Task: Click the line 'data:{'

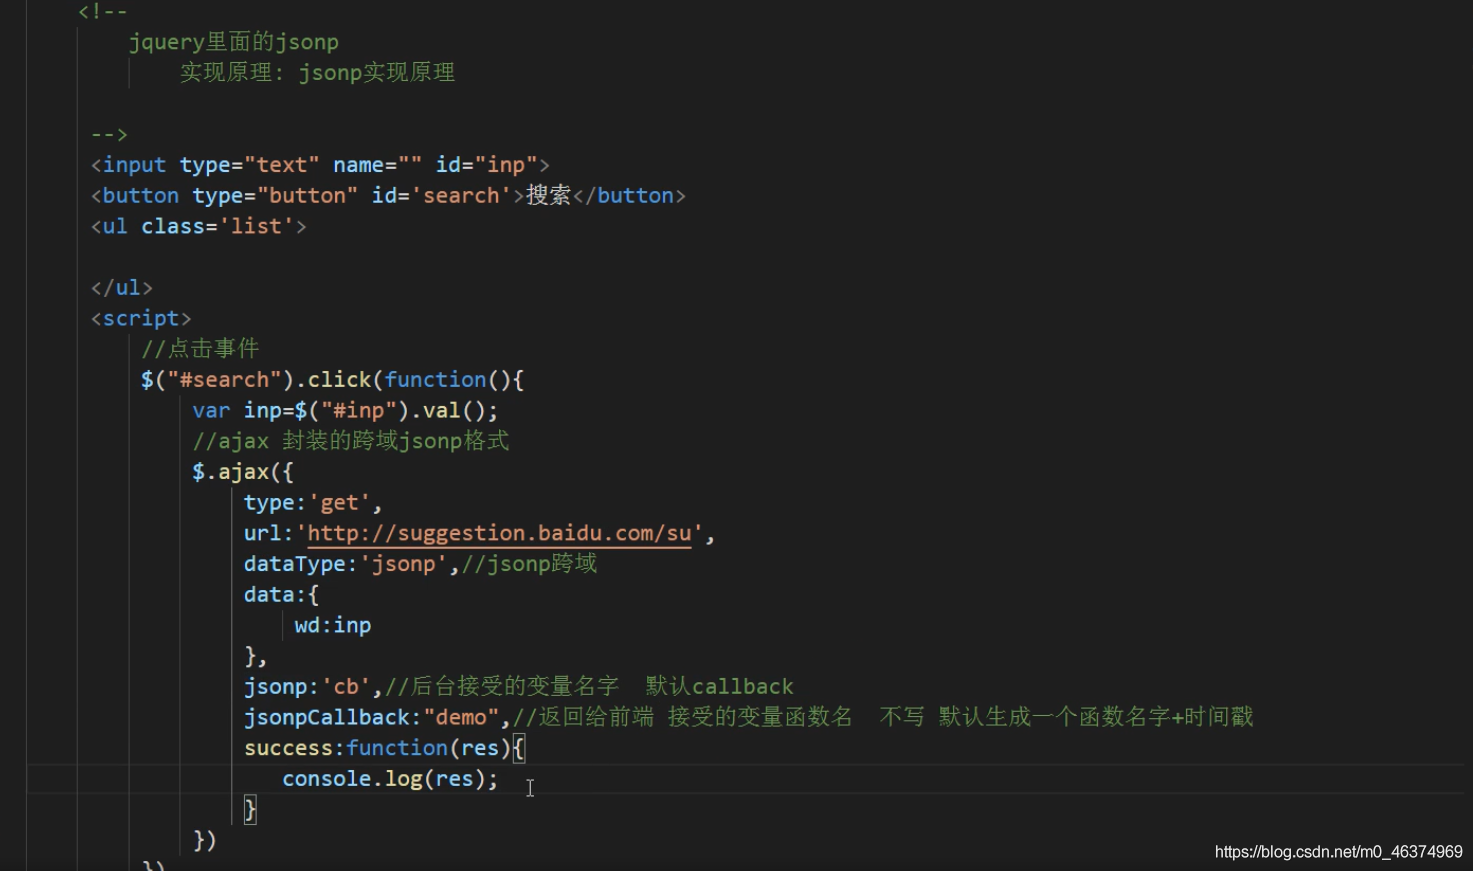Action: click(x=281, y=595)
